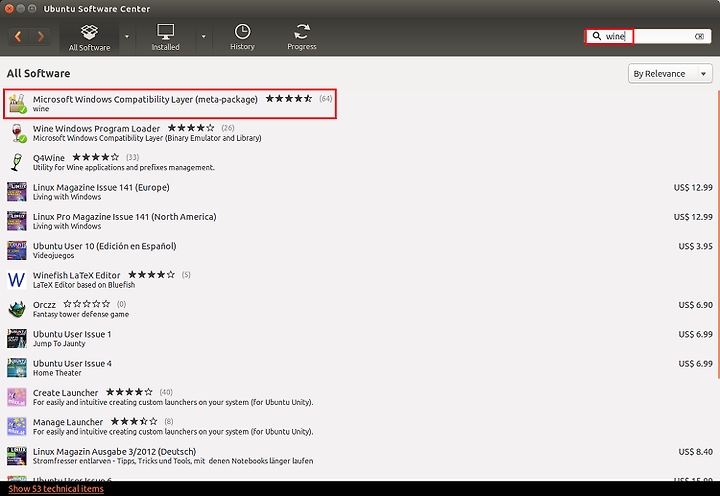Screen dimensions: 720x496
Task: Clear the search text with the clear icon
Action: pos(699,36)
